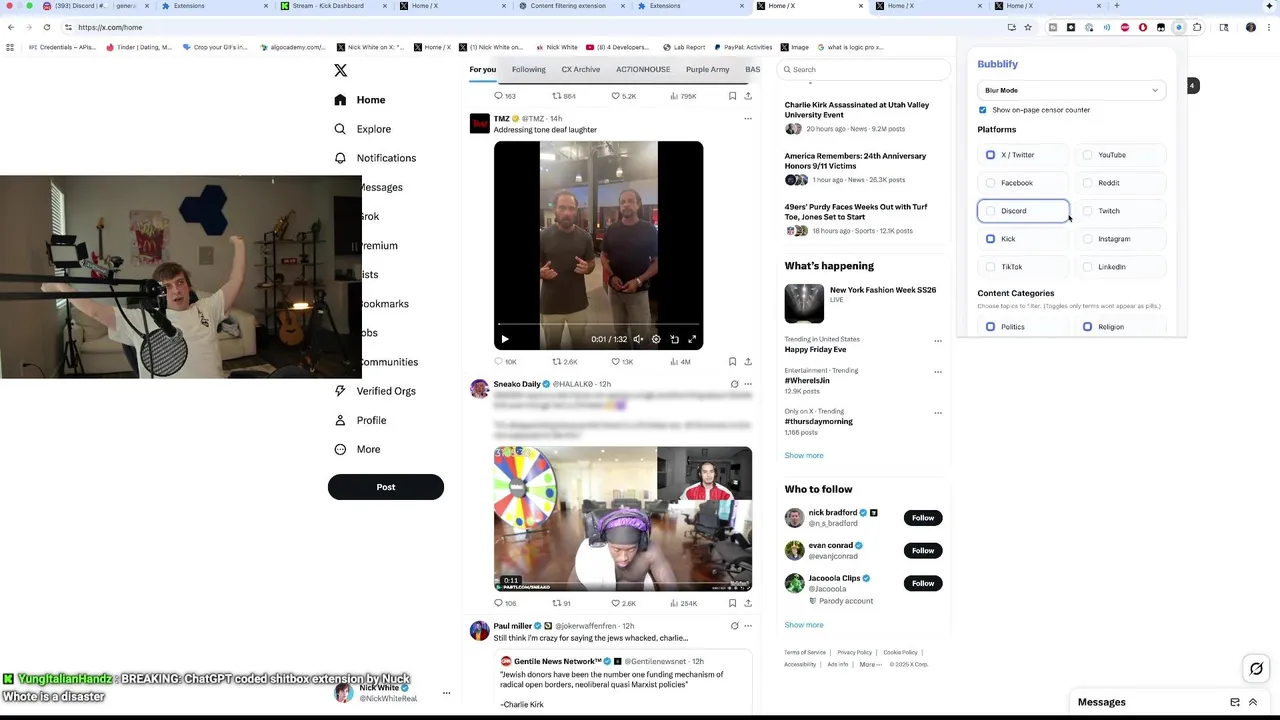
Task: Open Explore from the left sidebar
Action: [362, 129]
